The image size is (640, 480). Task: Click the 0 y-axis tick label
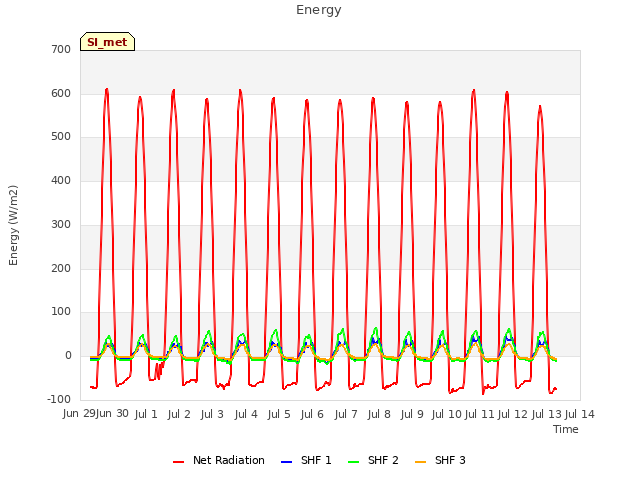(68, 356)
